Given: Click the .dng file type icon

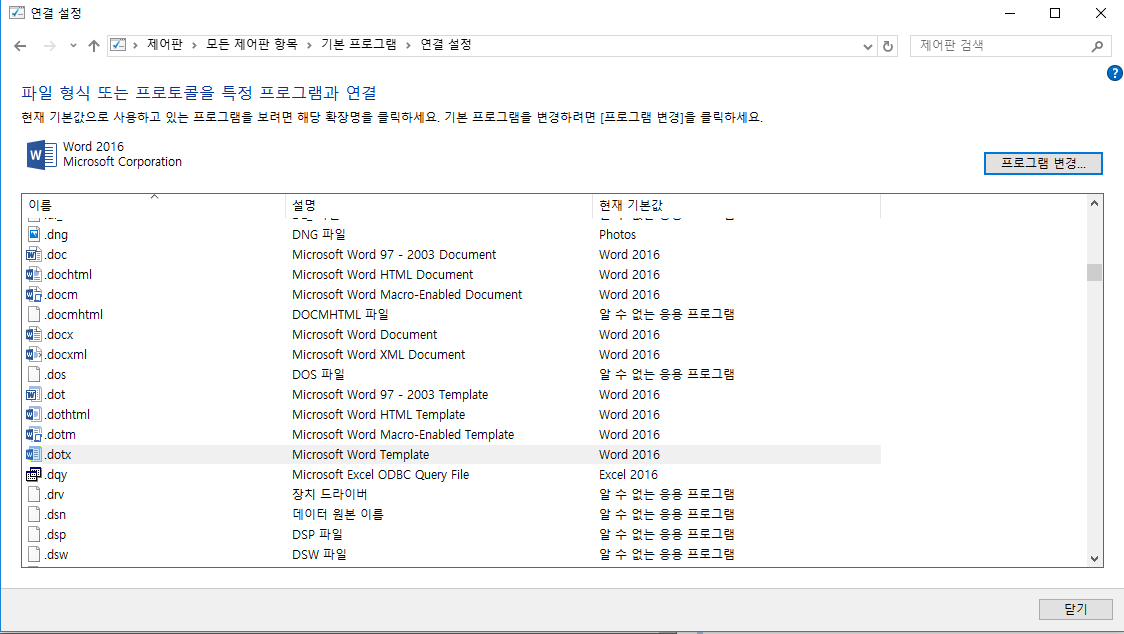Looking at the screenshot, I should pyautogui.click(x=34, y=235).
